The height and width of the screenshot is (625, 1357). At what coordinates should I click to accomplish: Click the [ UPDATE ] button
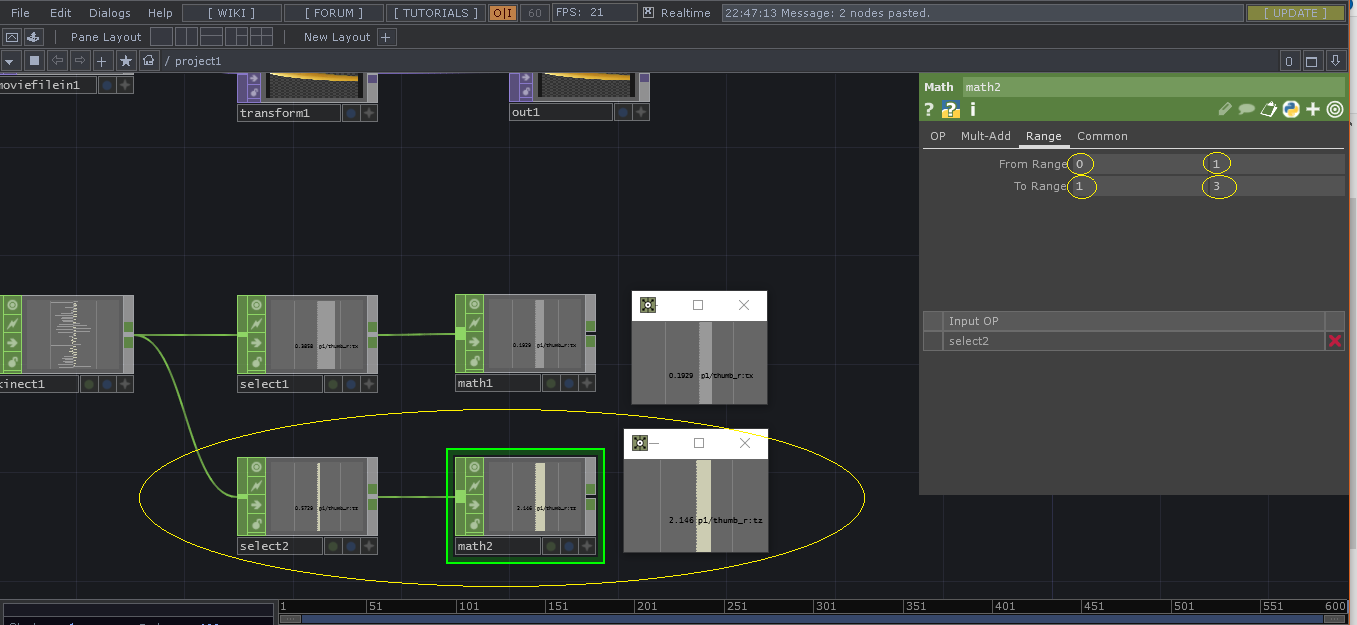(x=1298, y=13)
